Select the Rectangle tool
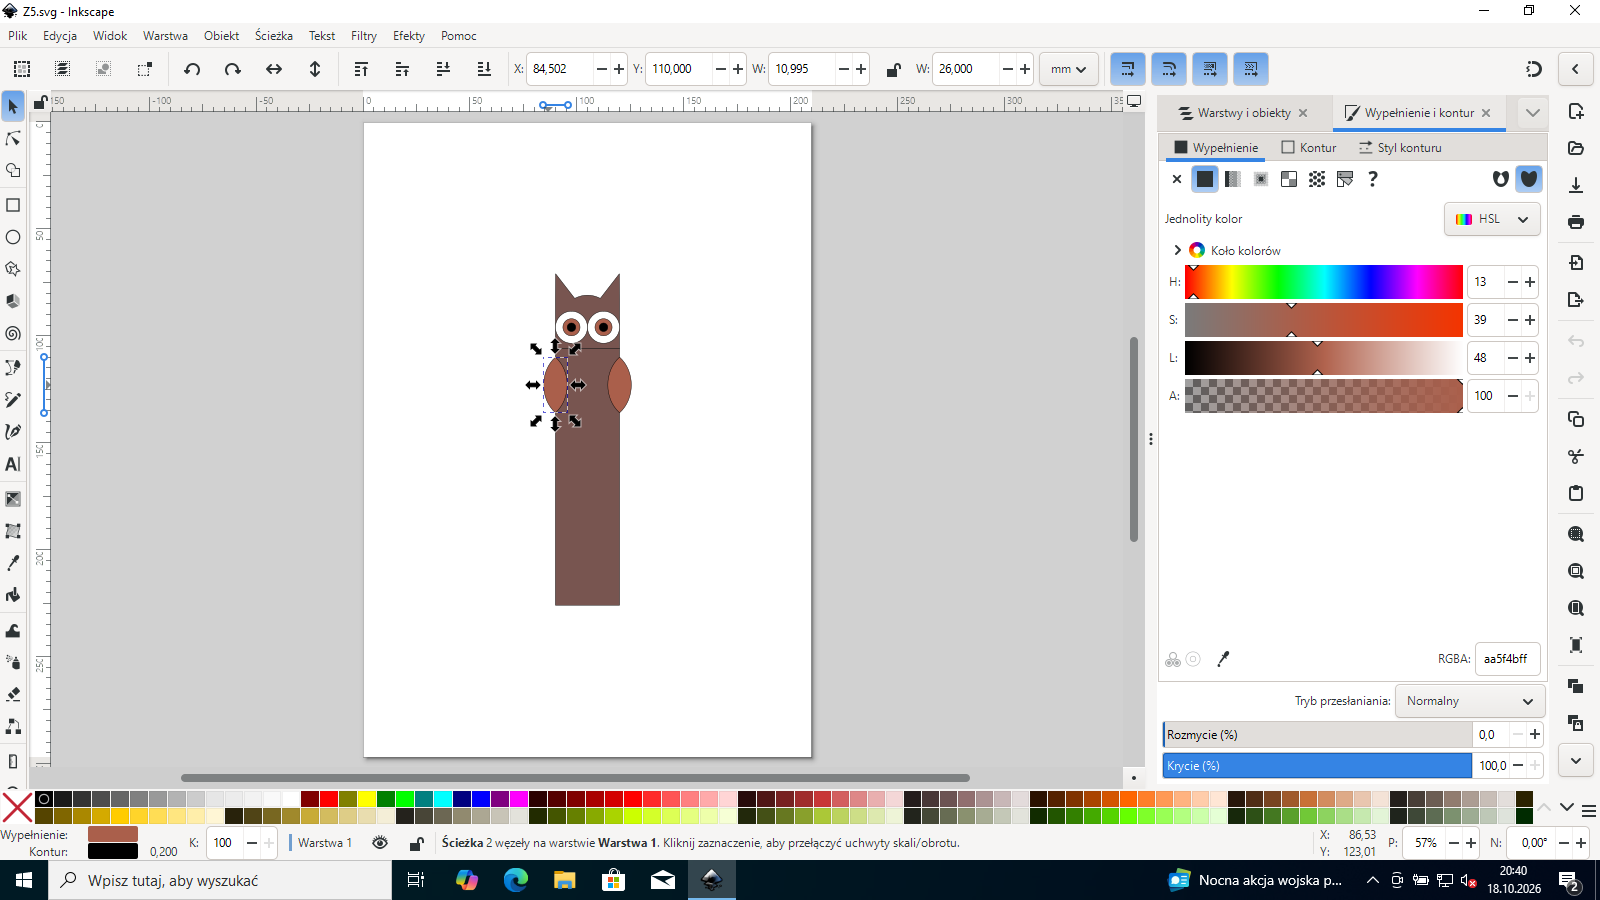Screen dimensions: 1600x900 13,205
